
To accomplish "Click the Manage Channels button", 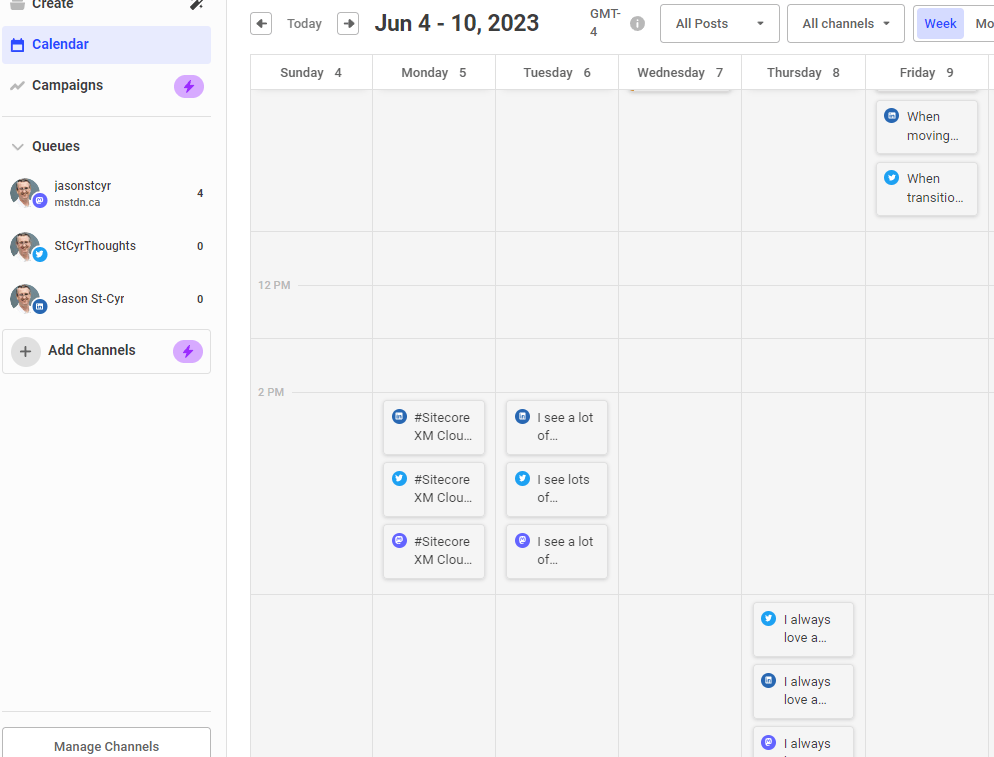I will 106,745.
